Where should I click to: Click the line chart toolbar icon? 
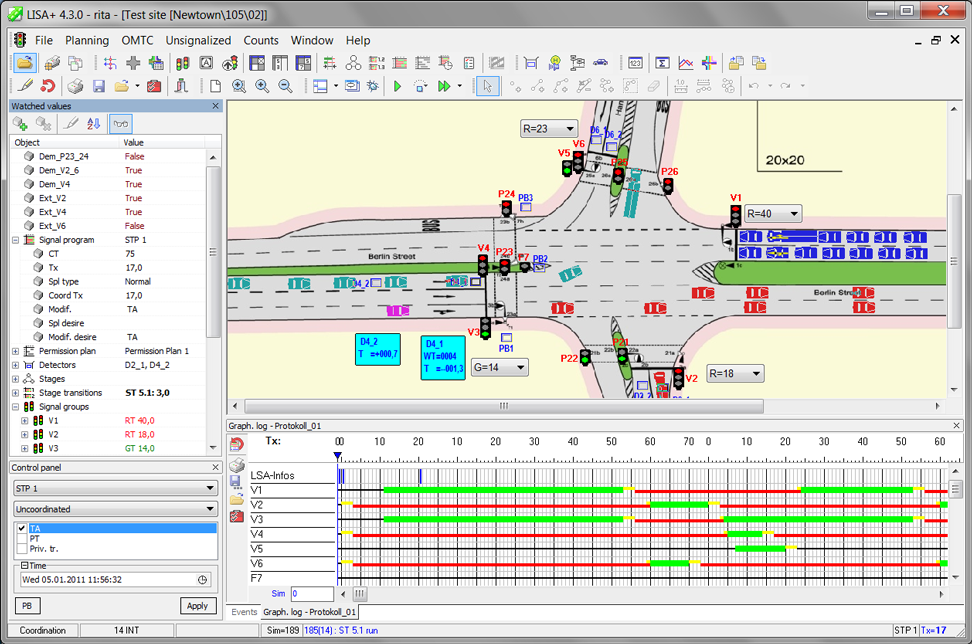pyautogui.click(x=685, y=63)
